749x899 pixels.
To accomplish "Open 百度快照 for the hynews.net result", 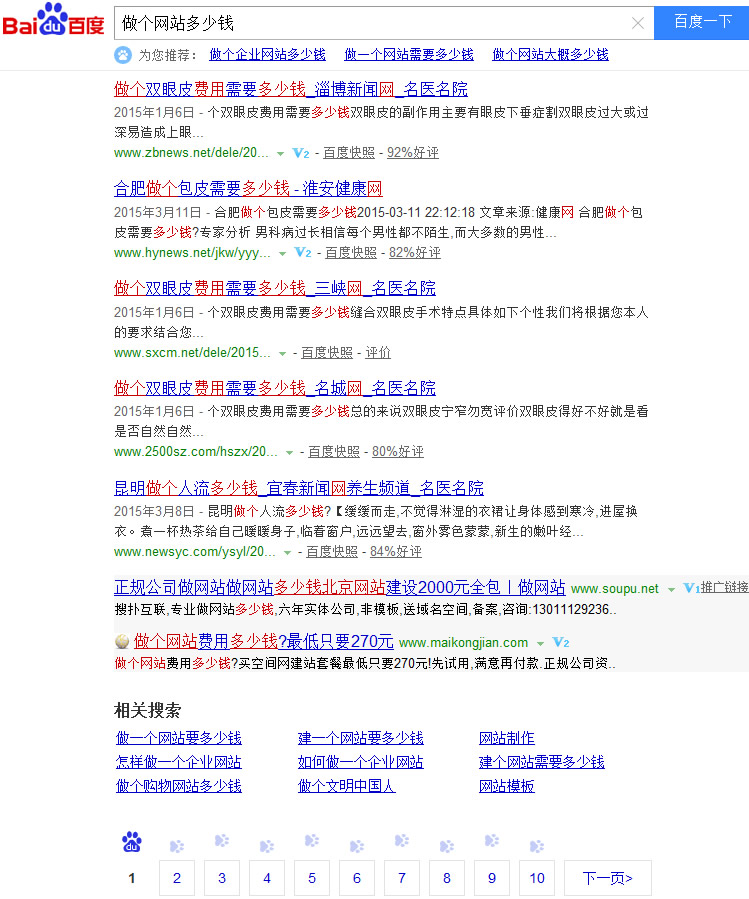I will tap(351, 253).
